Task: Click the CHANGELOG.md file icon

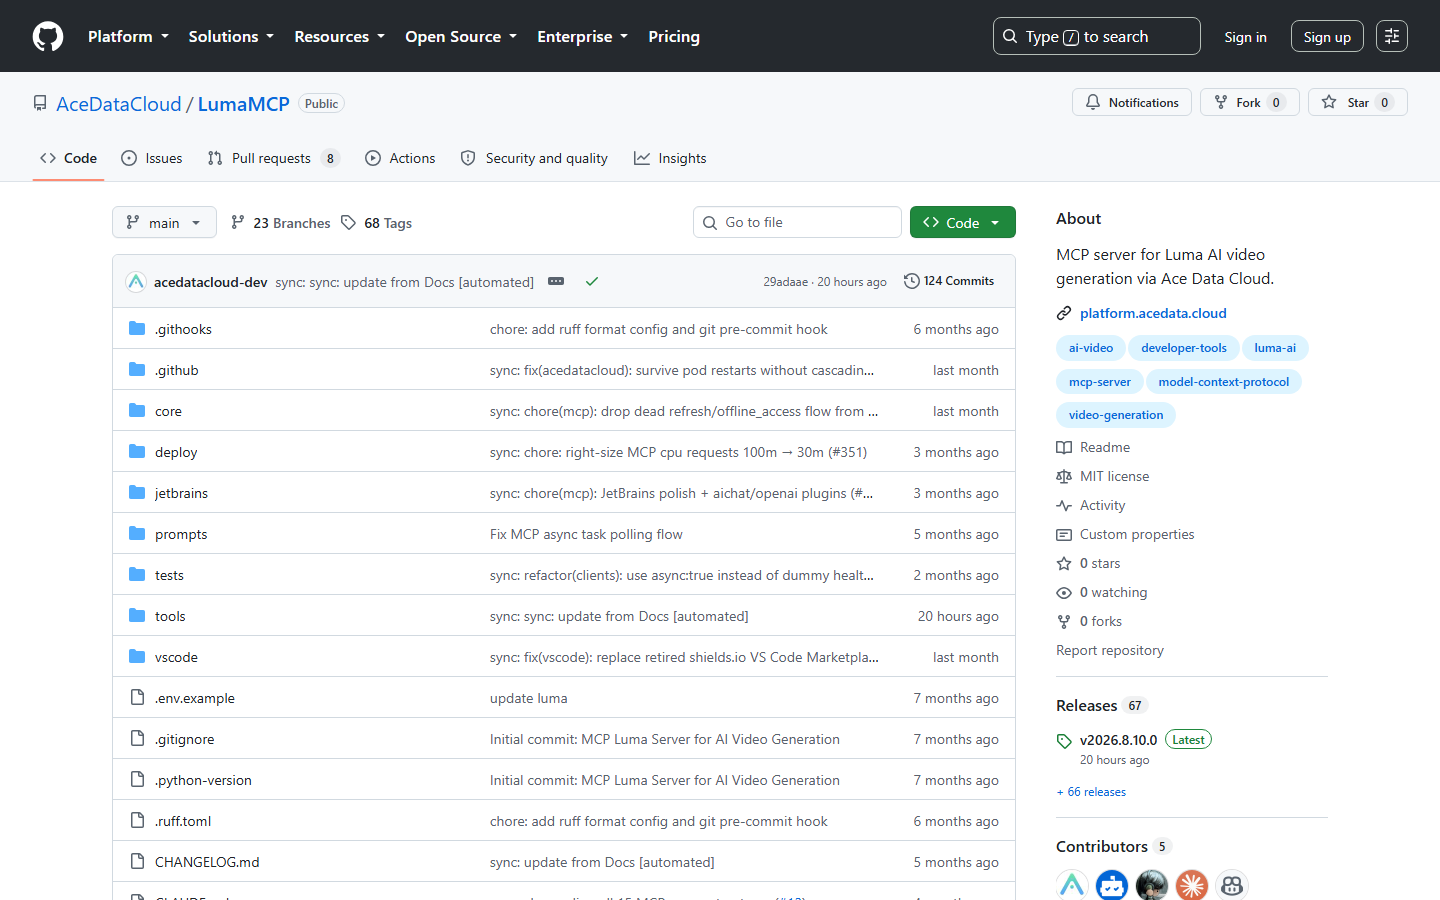Action: (137, 861)
